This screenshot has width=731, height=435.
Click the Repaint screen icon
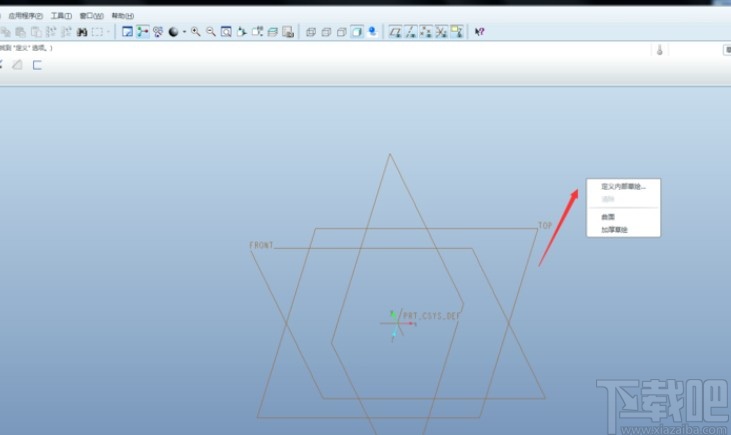(127, 32)
